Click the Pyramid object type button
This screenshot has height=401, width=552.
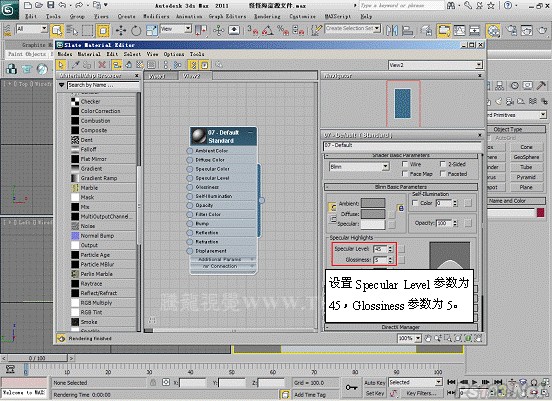[526, 177]
